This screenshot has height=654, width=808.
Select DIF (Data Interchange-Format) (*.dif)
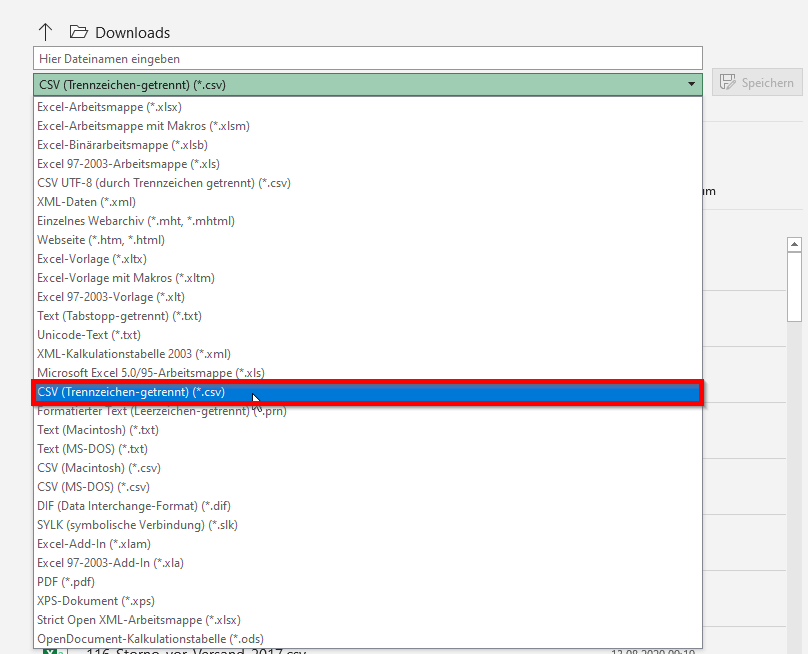point(367,506)
